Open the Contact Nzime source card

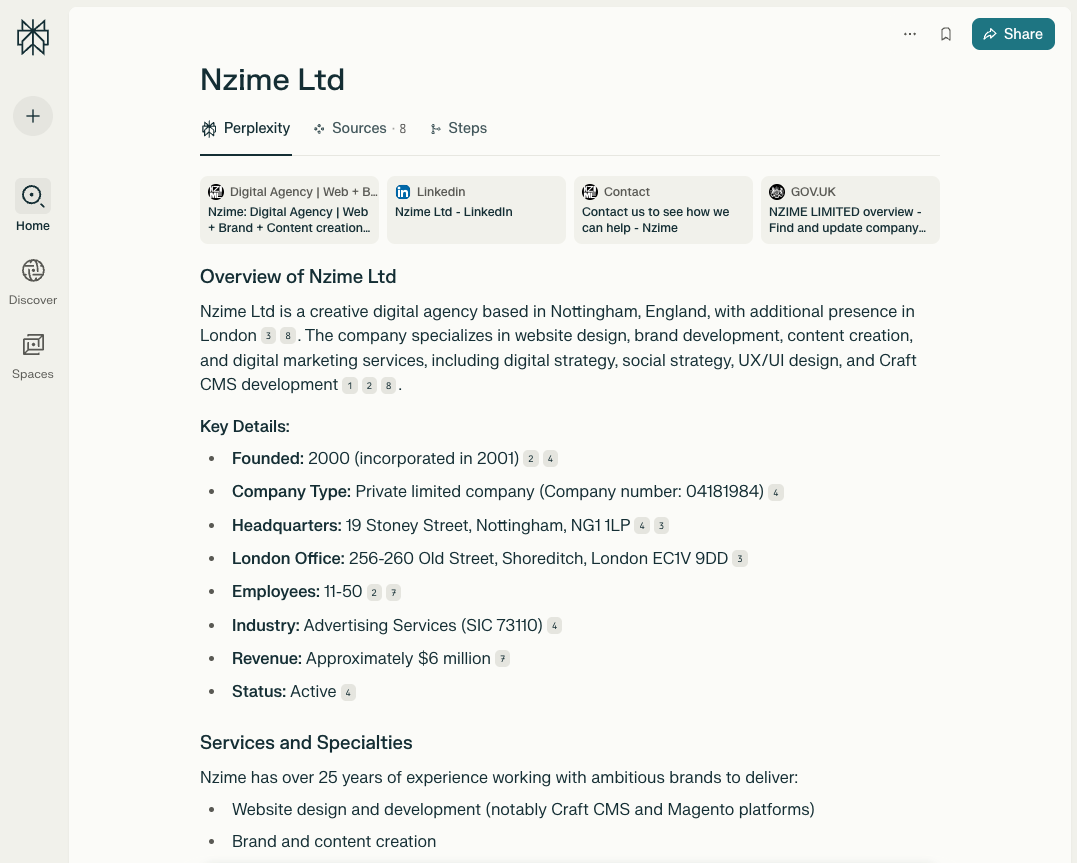click(663, 210)
